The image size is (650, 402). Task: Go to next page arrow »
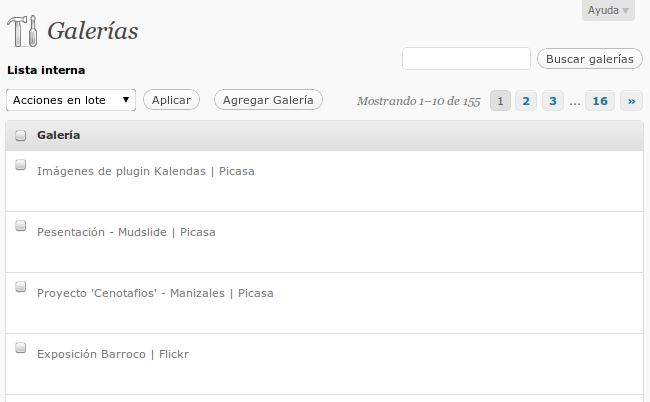tap(631, 101)
